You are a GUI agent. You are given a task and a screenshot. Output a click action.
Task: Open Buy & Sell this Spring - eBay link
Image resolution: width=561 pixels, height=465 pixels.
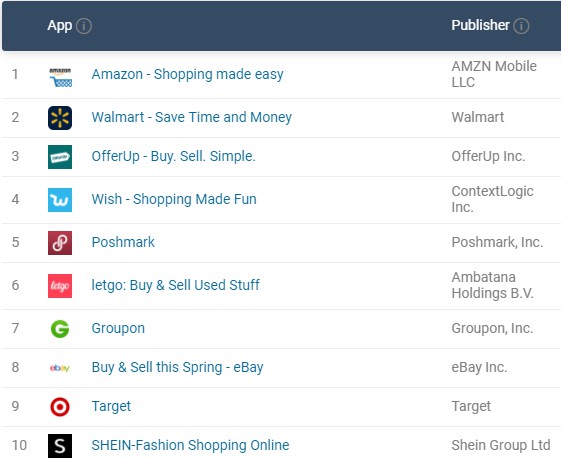click(177, 367)
